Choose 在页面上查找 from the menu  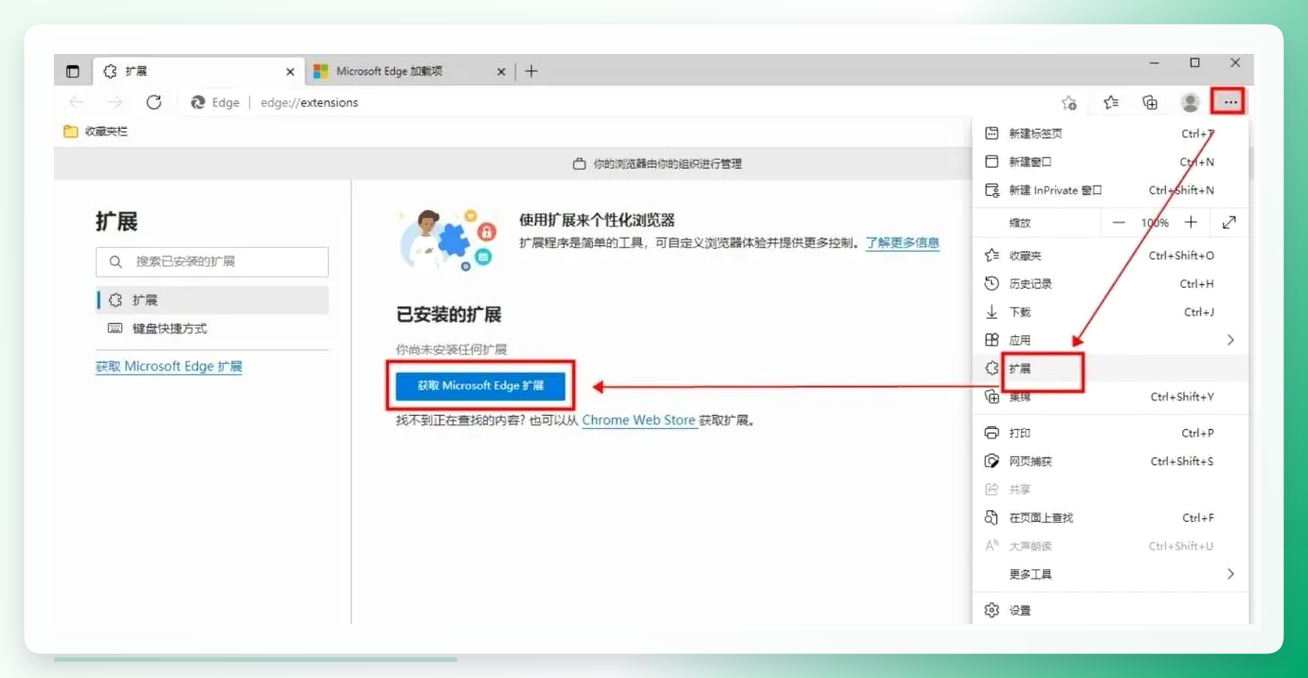tap(1110, 518)
